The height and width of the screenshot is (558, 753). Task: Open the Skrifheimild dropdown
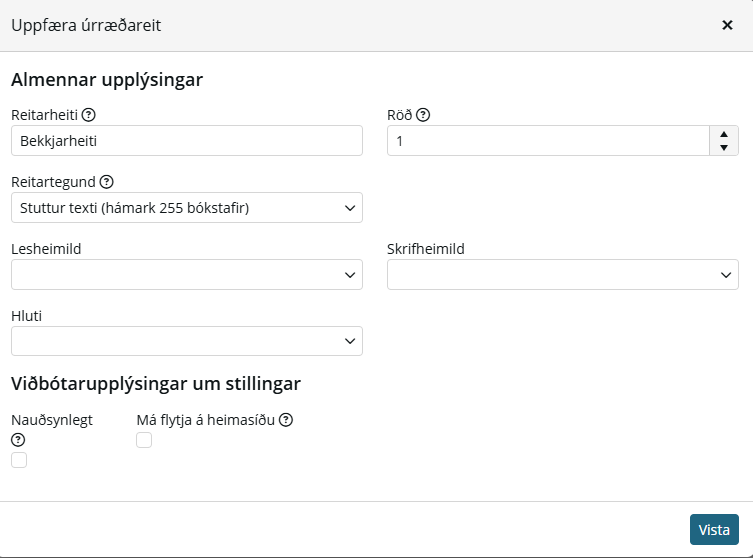tap(563, 275)
